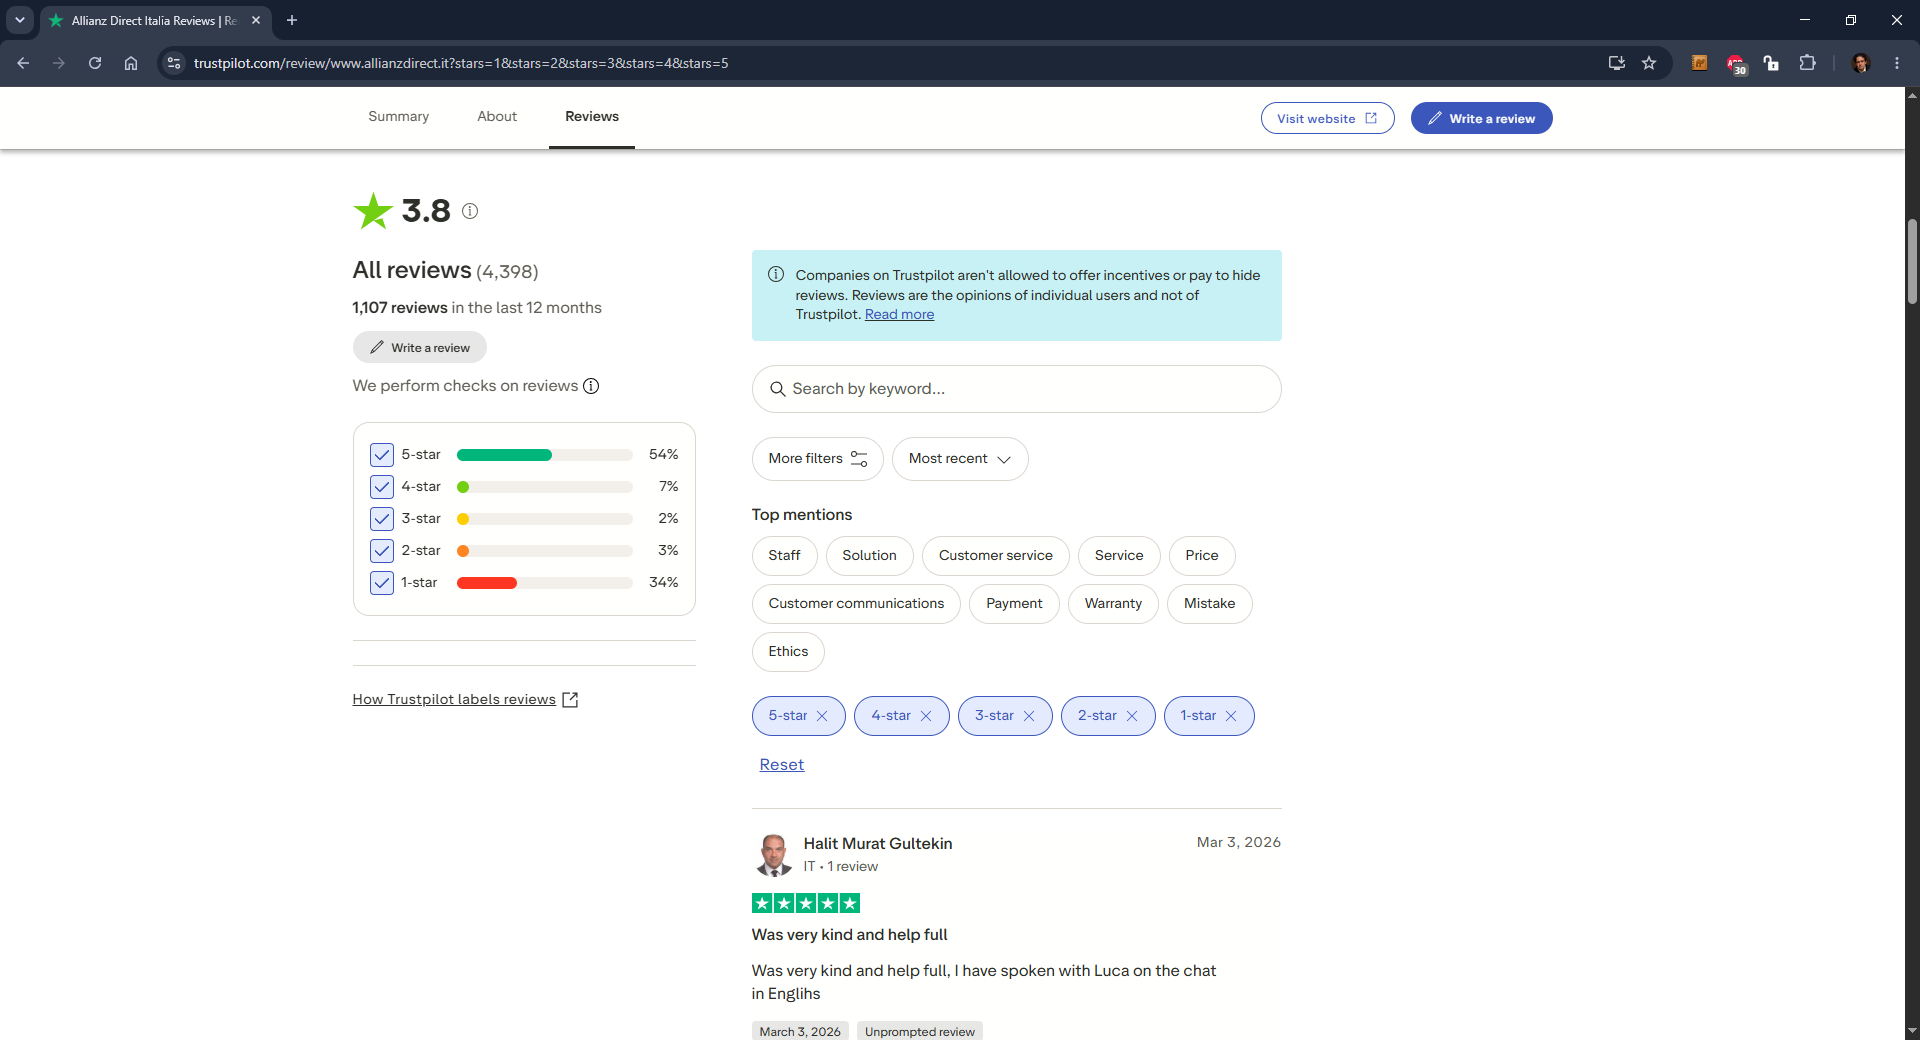Select the Solution top mention
Image resolution: width=1920 pixels, height=1040 pixels.
(x=869, y=556)
